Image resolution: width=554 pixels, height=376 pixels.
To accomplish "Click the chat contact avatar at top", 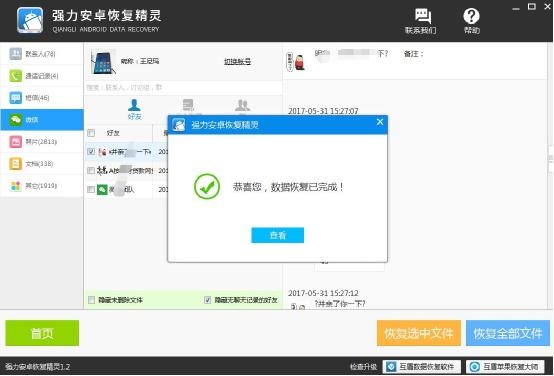I will [x=296, y=61].
